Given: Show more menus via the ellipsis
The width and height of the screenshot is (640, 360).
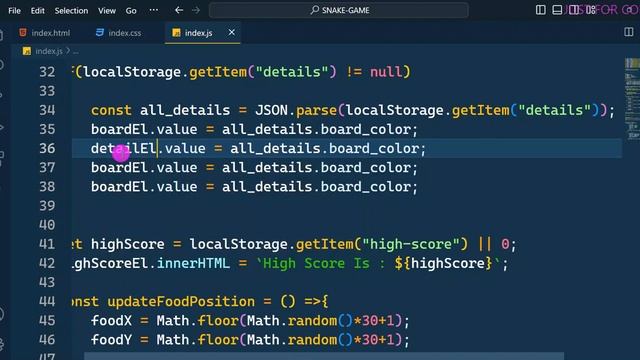Looking at the screenshot, I should pos(154,10).
